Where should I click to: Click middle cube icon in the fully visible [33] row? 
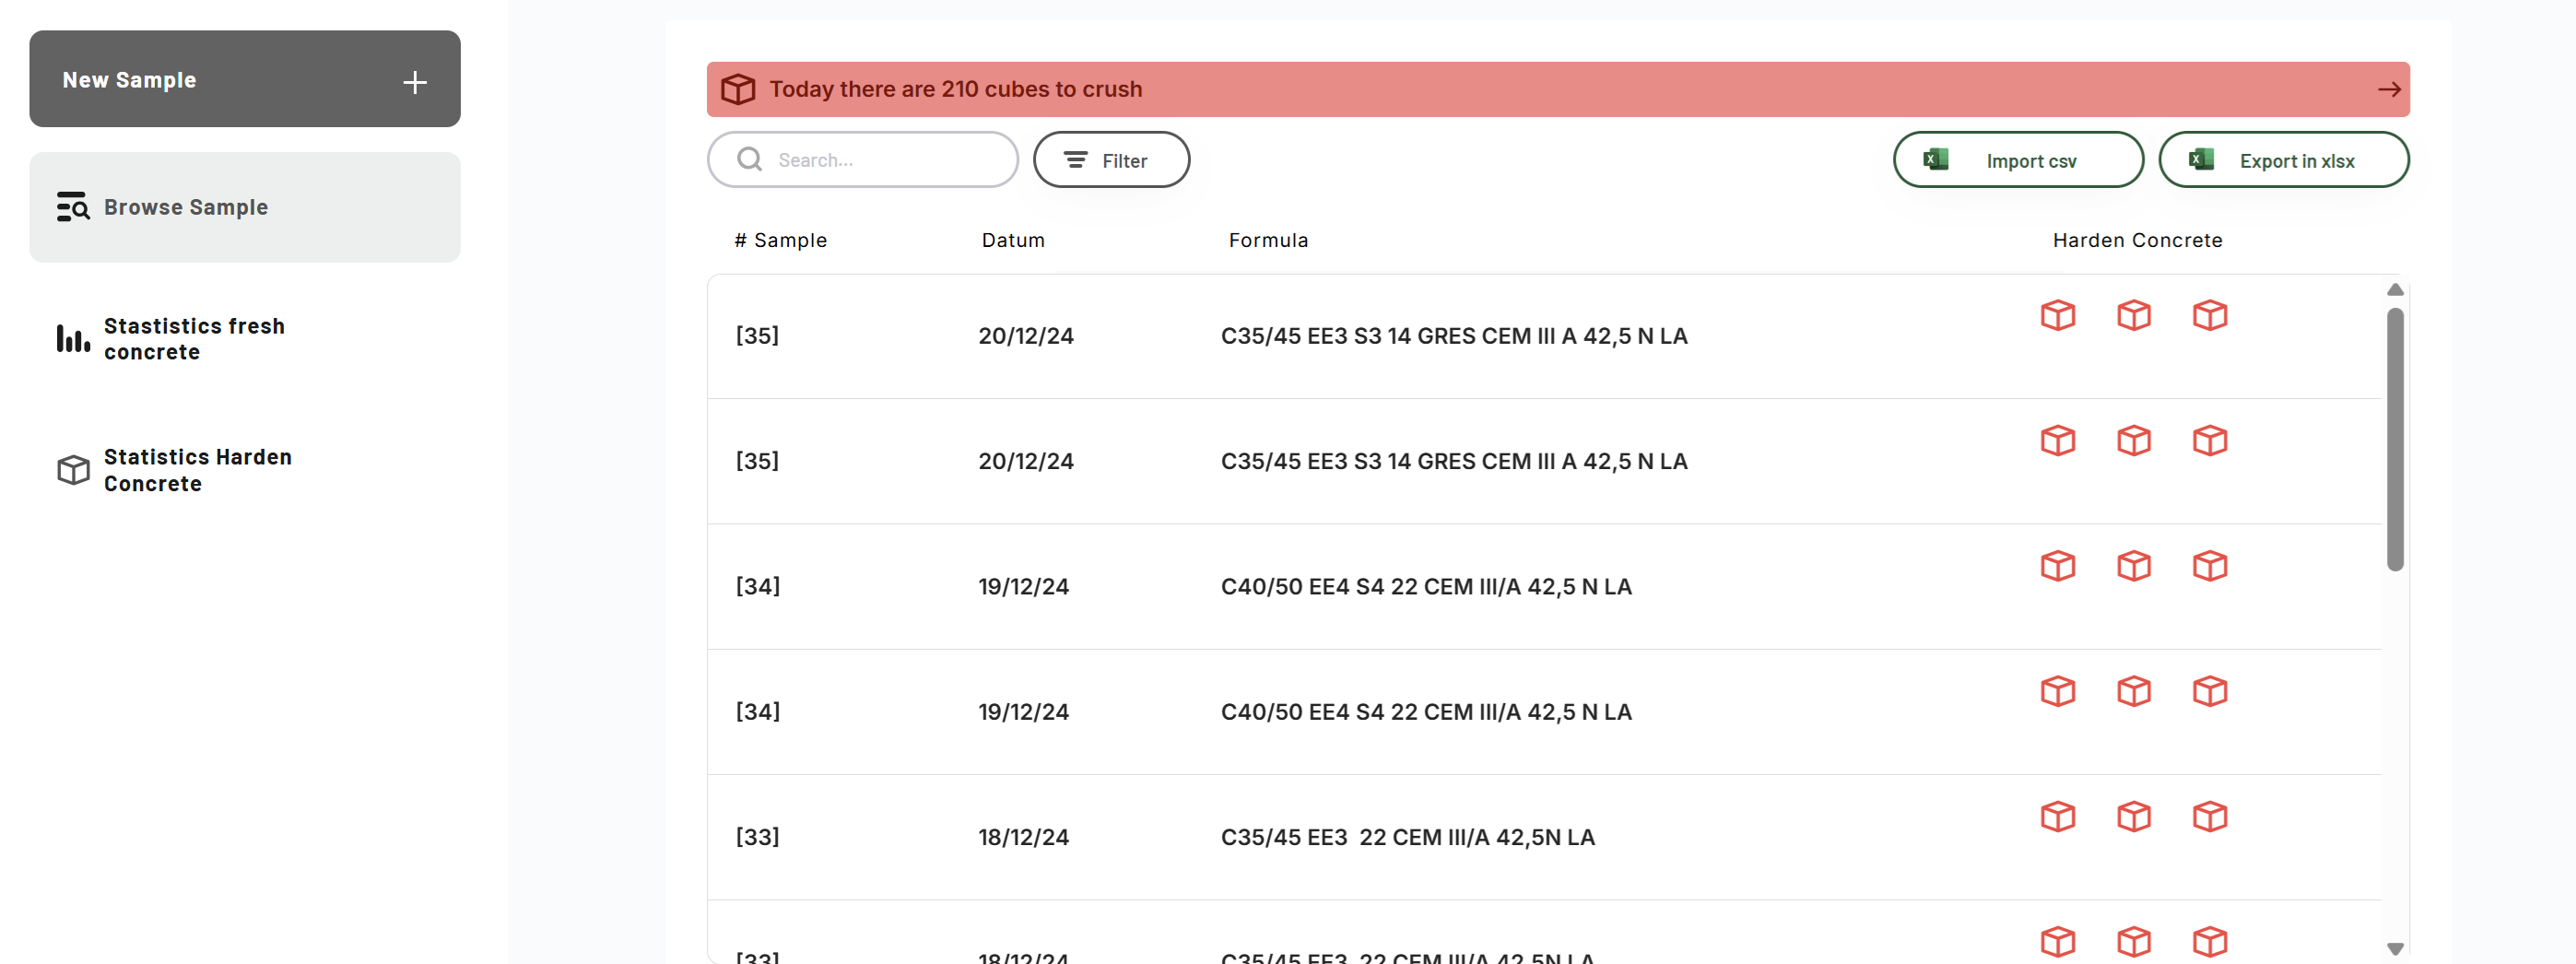[x=2134, y=817]
